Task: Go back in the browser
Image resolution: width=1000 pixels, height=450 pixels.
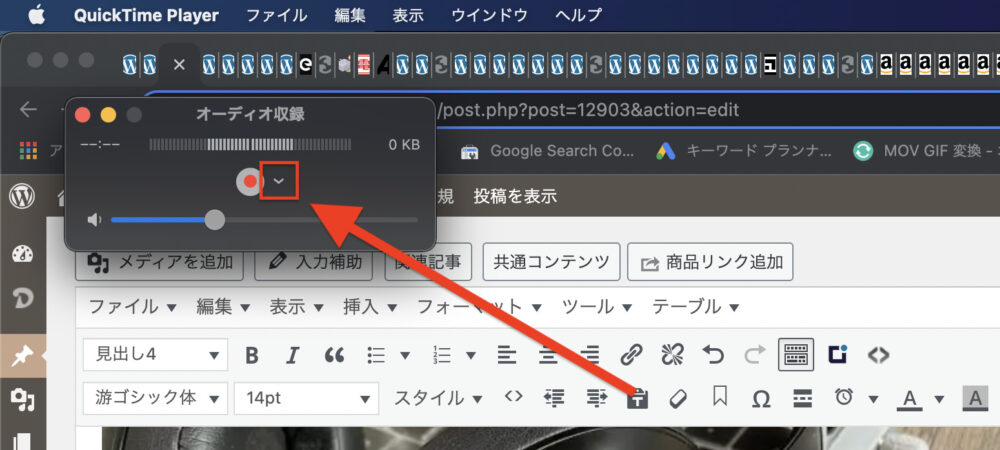Action: tap(28, 110)
